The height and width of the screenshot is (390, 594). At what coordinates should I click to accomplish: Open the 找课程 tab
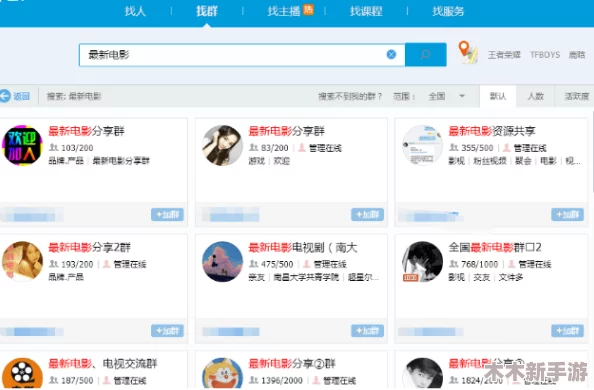click(366, 11)
